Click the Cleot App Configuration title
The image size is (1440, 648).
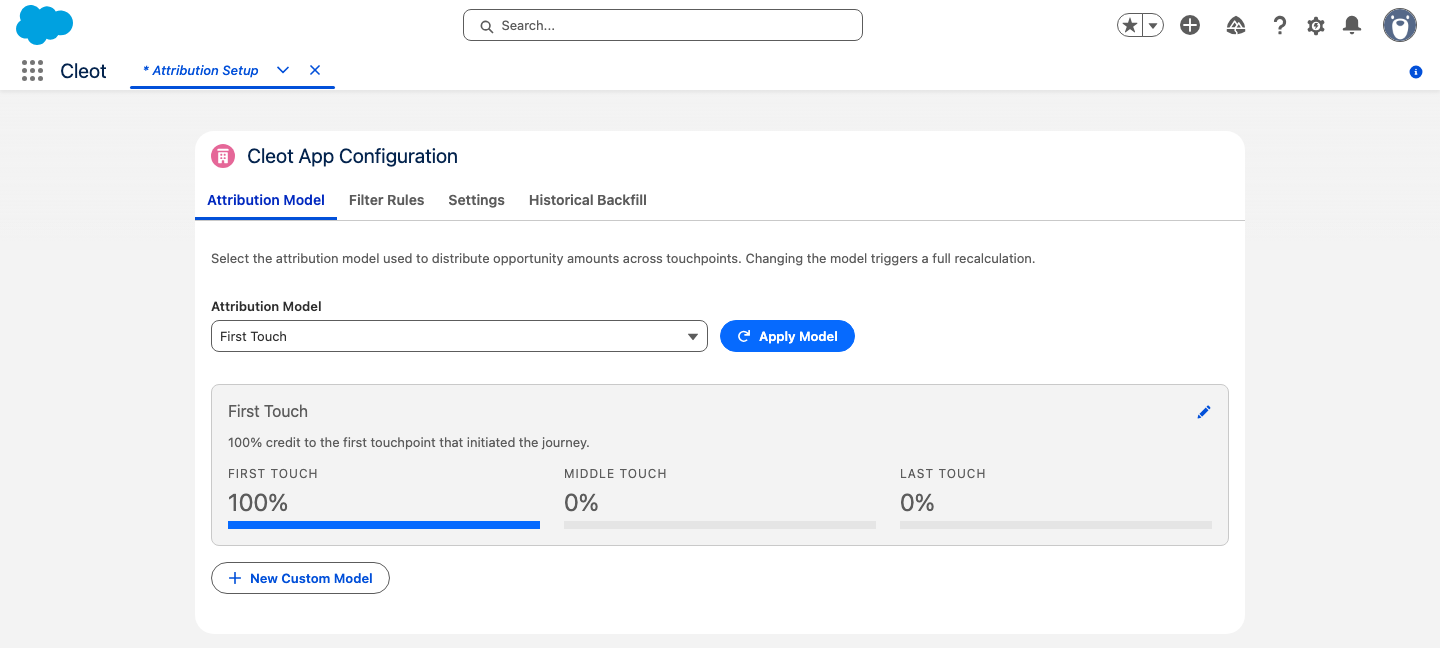[352, 156]
